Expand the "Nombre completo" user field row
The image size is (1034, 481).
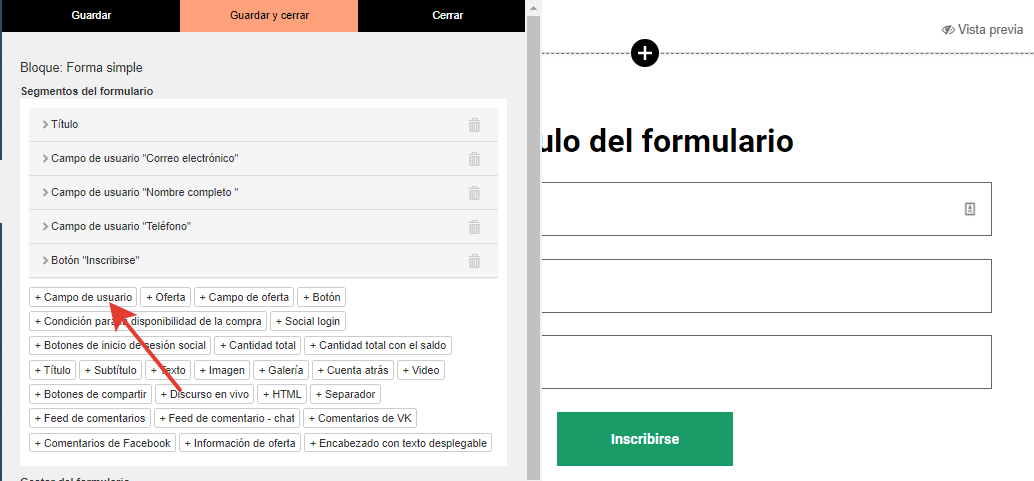pos(263,193)
